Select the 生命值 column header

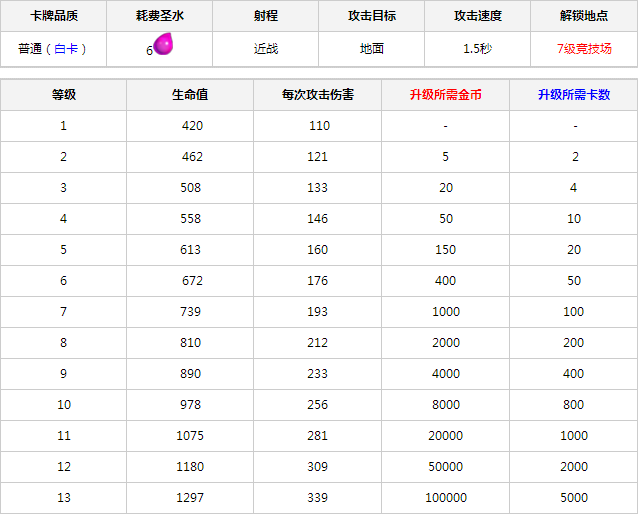[x=190, y=95]
